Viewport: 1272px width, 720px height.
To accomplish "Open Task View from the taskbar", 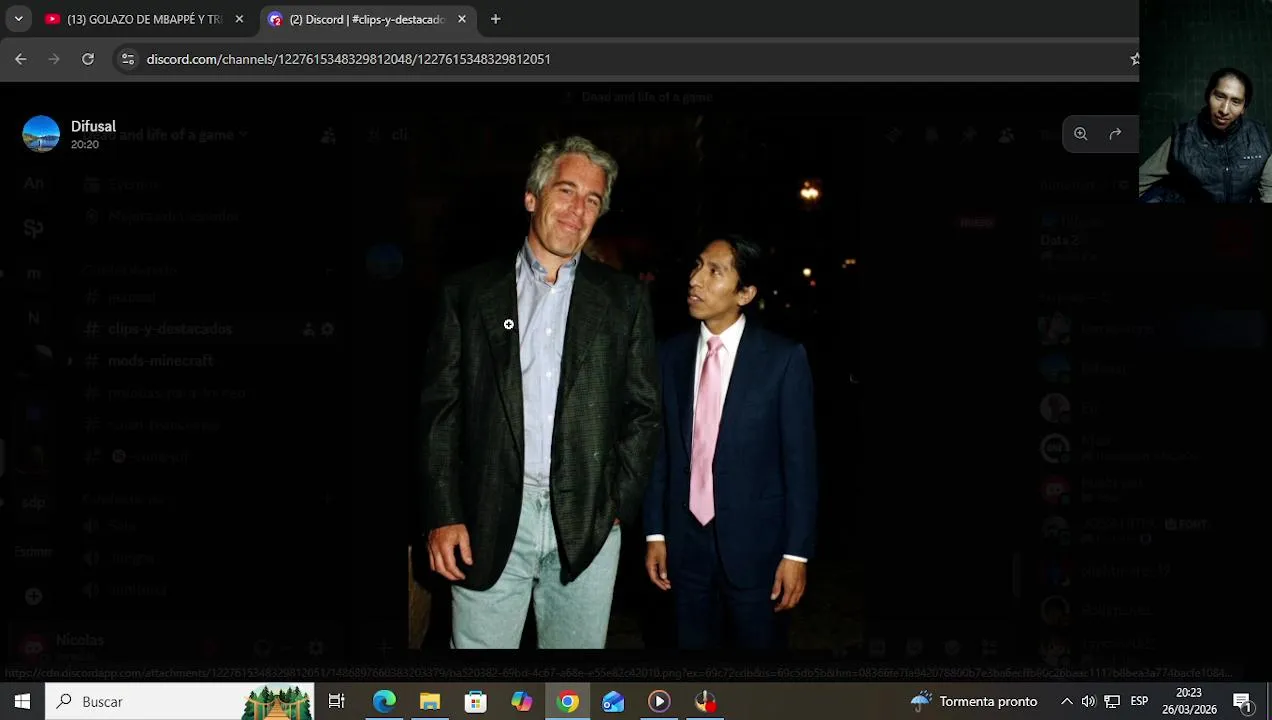I will click(x=337, y=701).
